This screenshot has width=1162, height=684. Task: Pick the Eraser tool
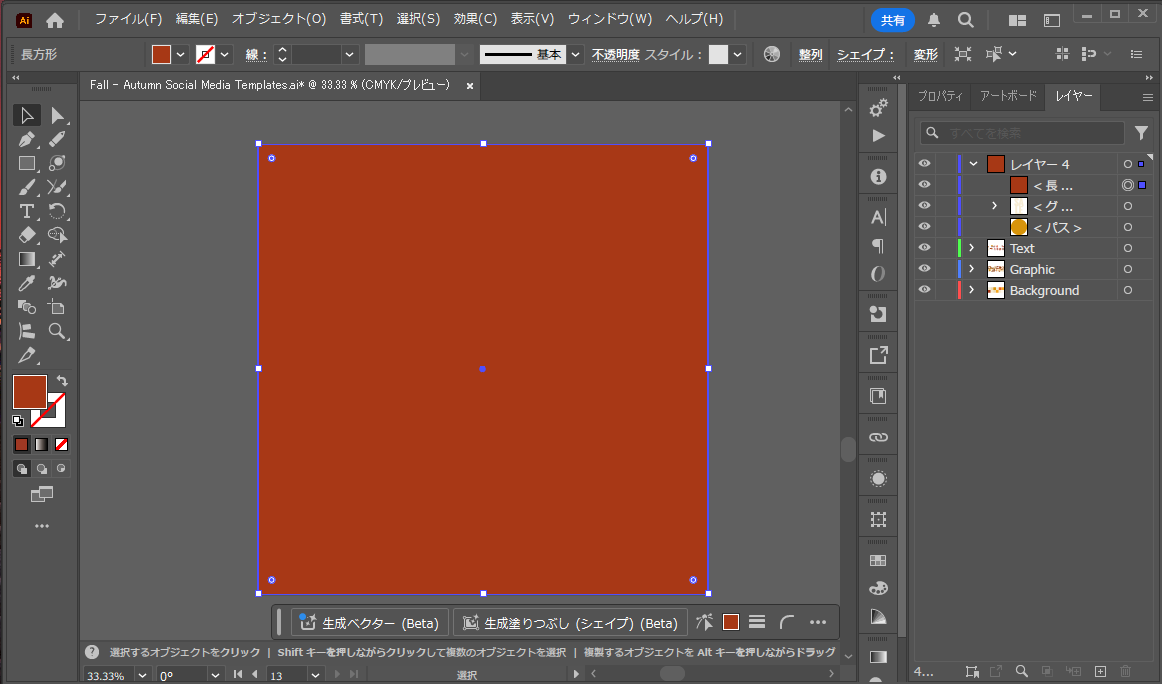27,235
